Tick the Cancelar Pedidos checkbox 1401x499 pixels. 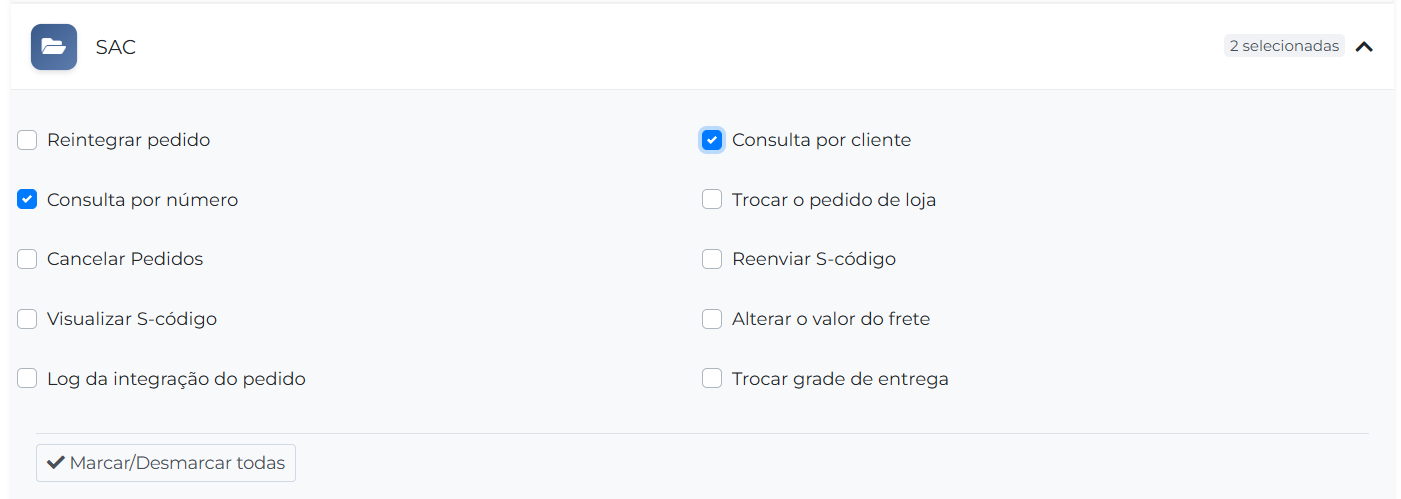coord(27,259)
